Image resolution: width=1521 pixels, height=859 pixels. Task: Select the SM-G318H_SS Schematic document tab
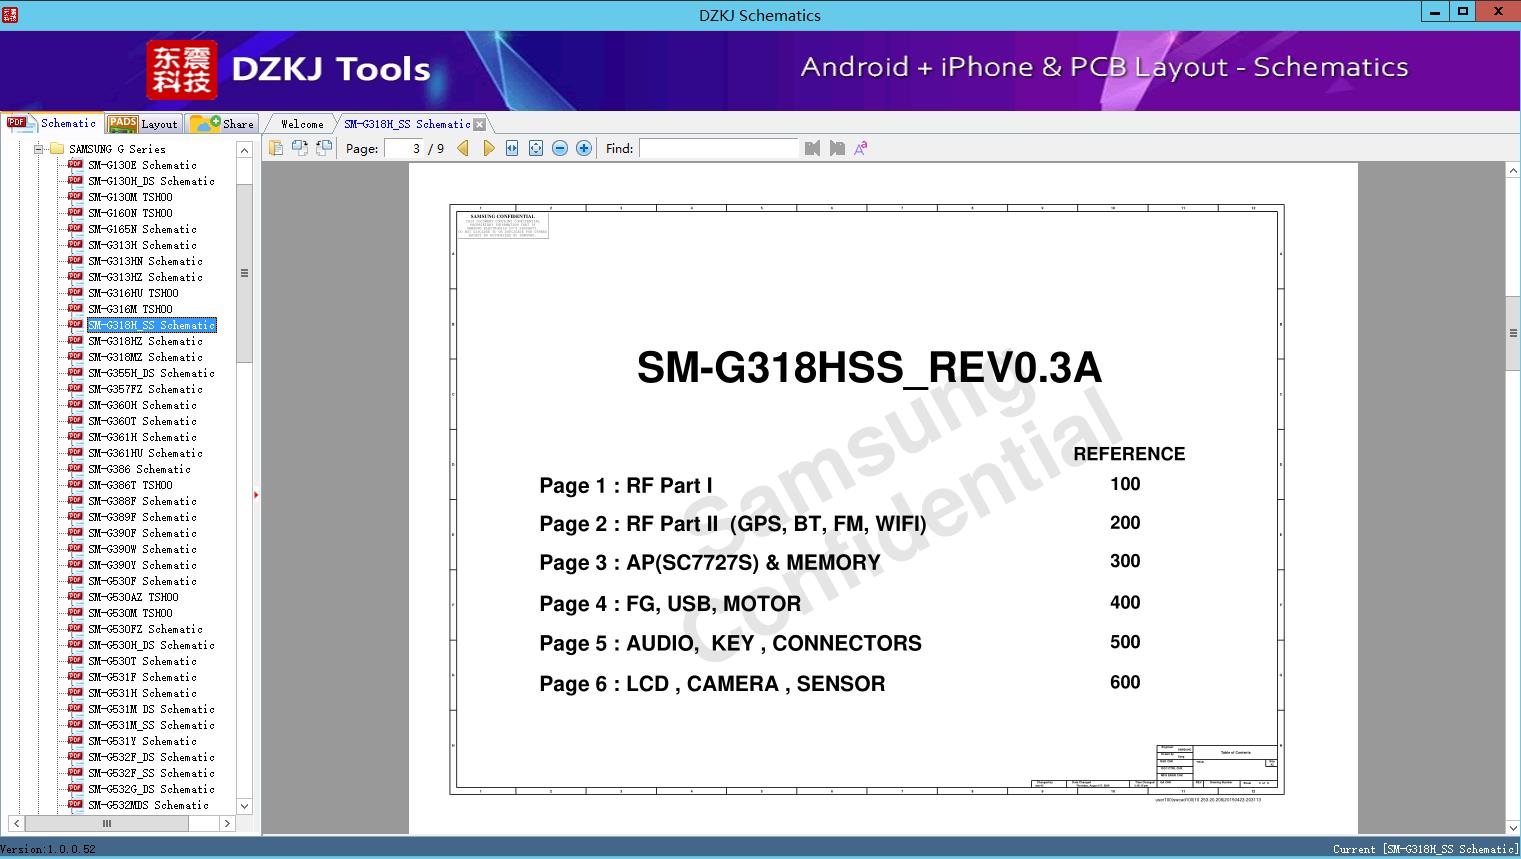tap(407, 124)
